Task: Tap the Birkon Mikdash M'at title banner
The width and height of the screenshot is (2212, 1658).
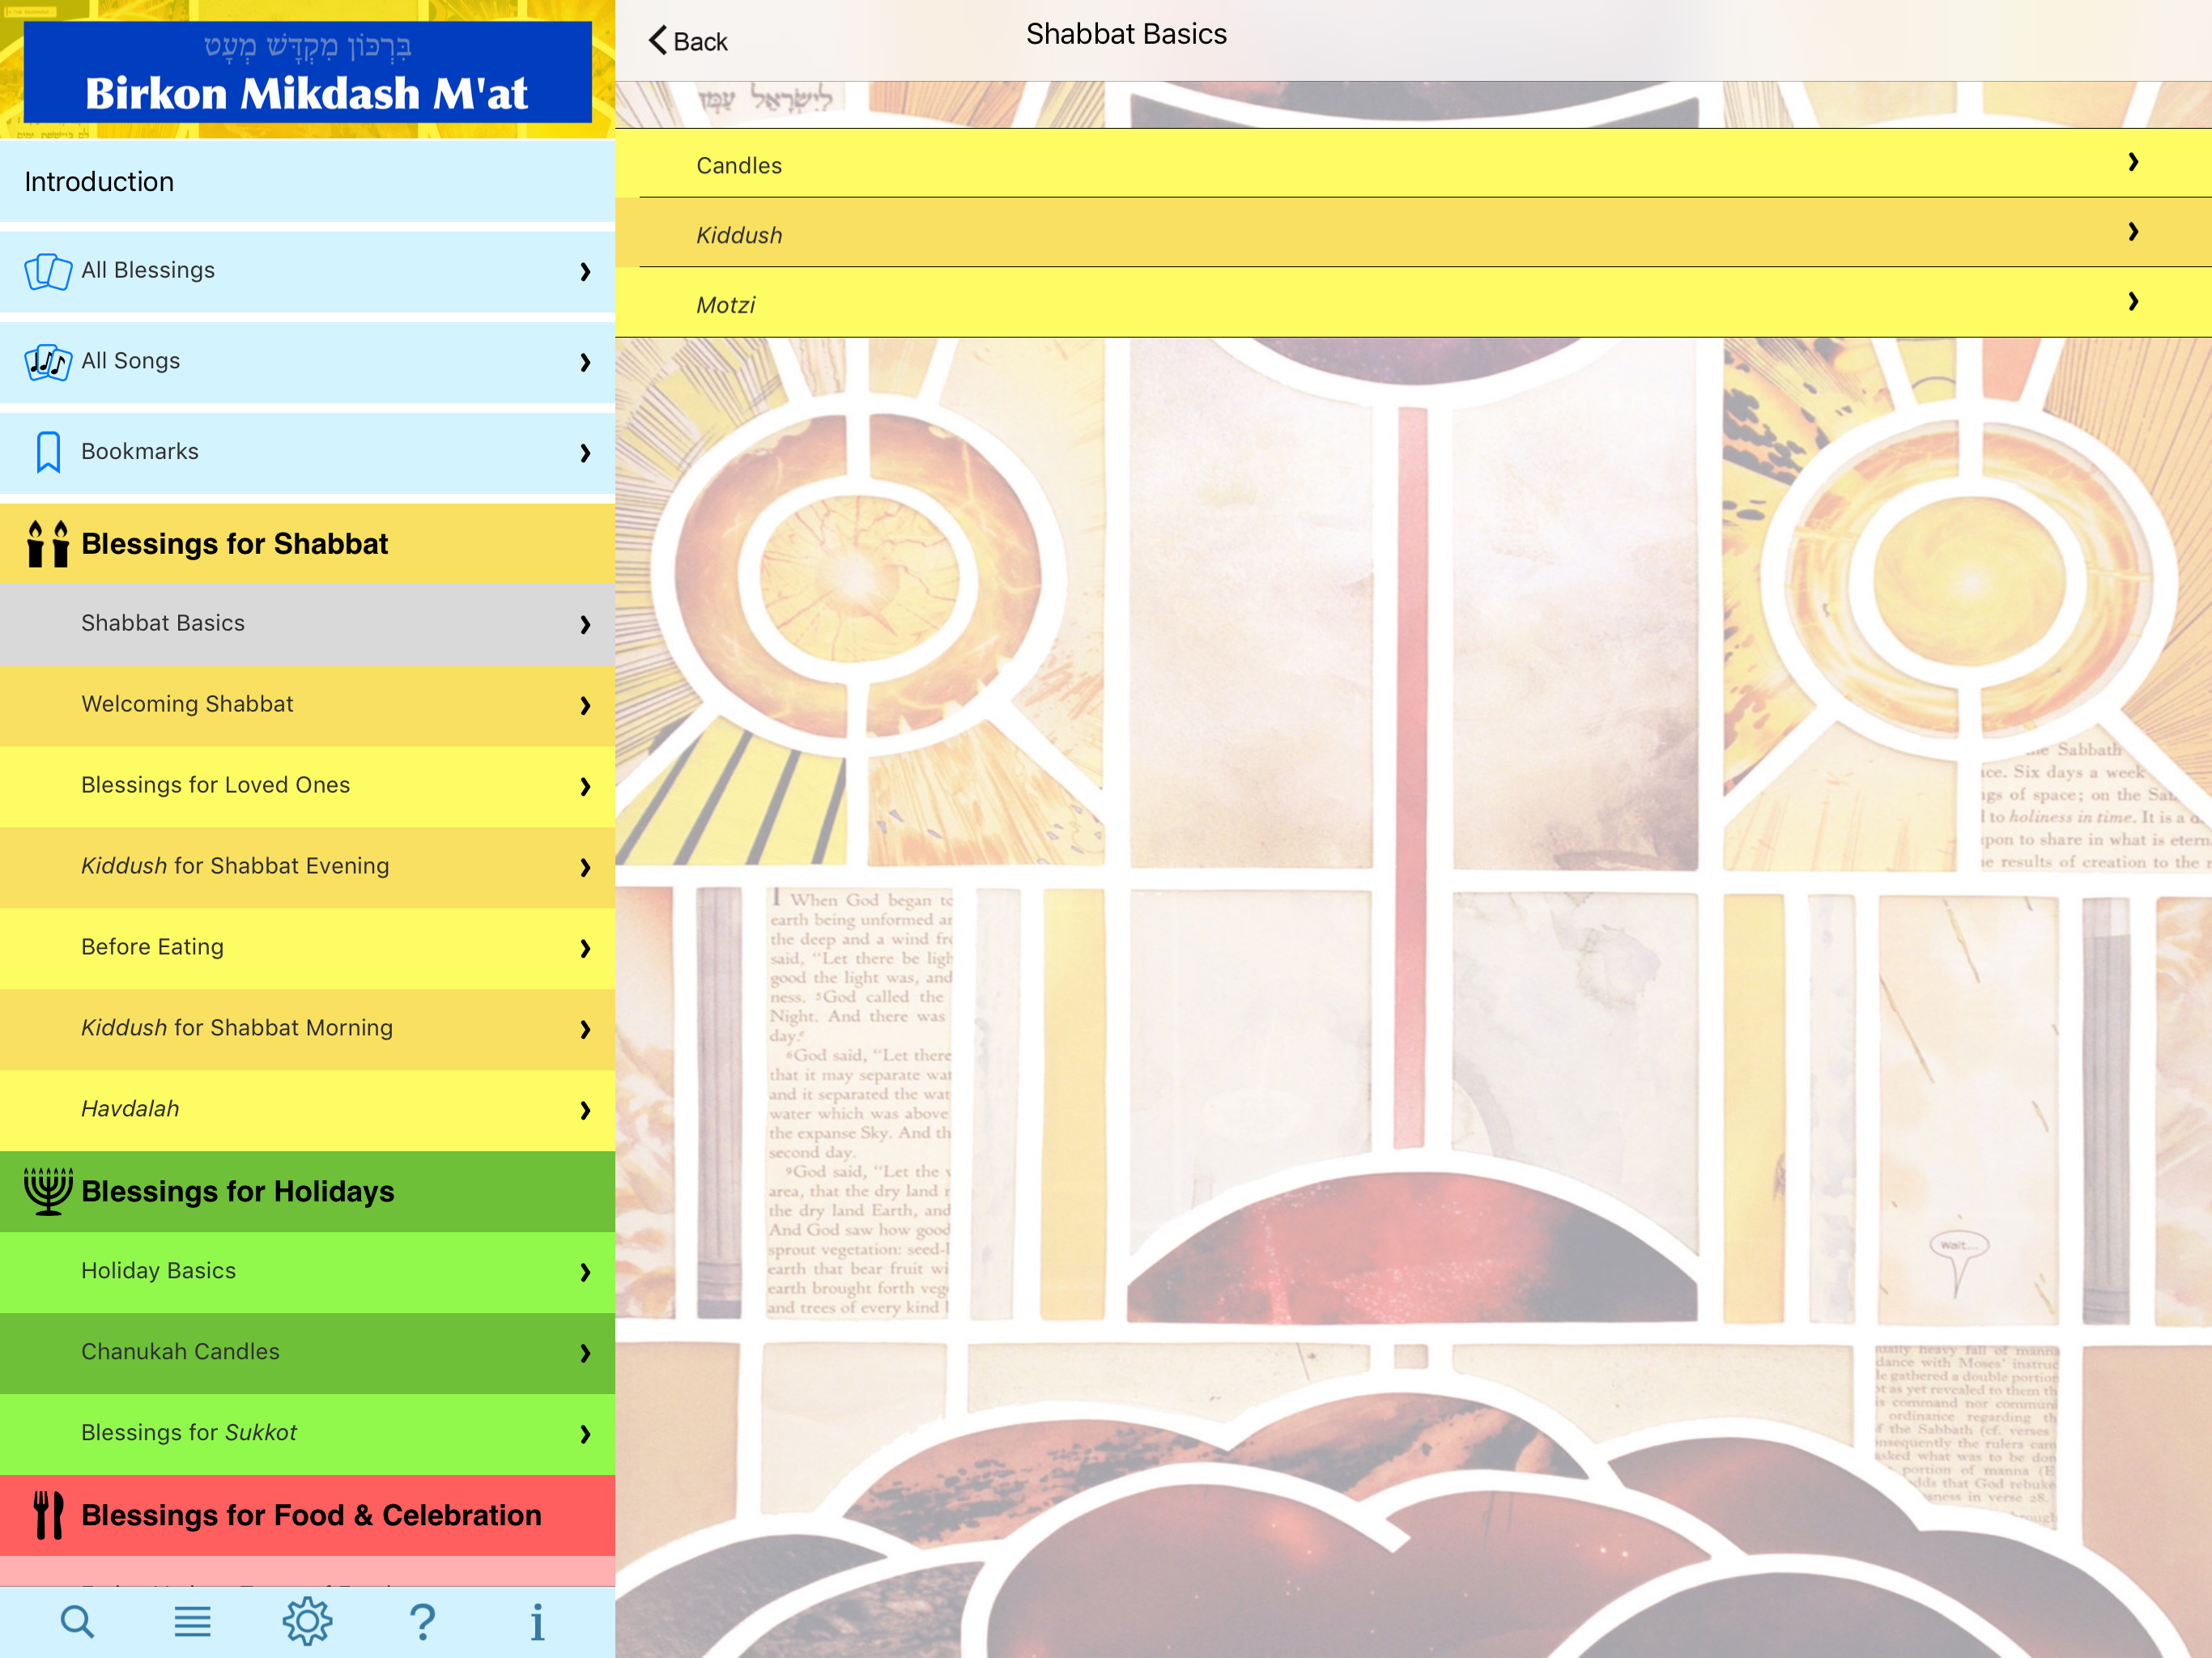Action: coord(308,72)
